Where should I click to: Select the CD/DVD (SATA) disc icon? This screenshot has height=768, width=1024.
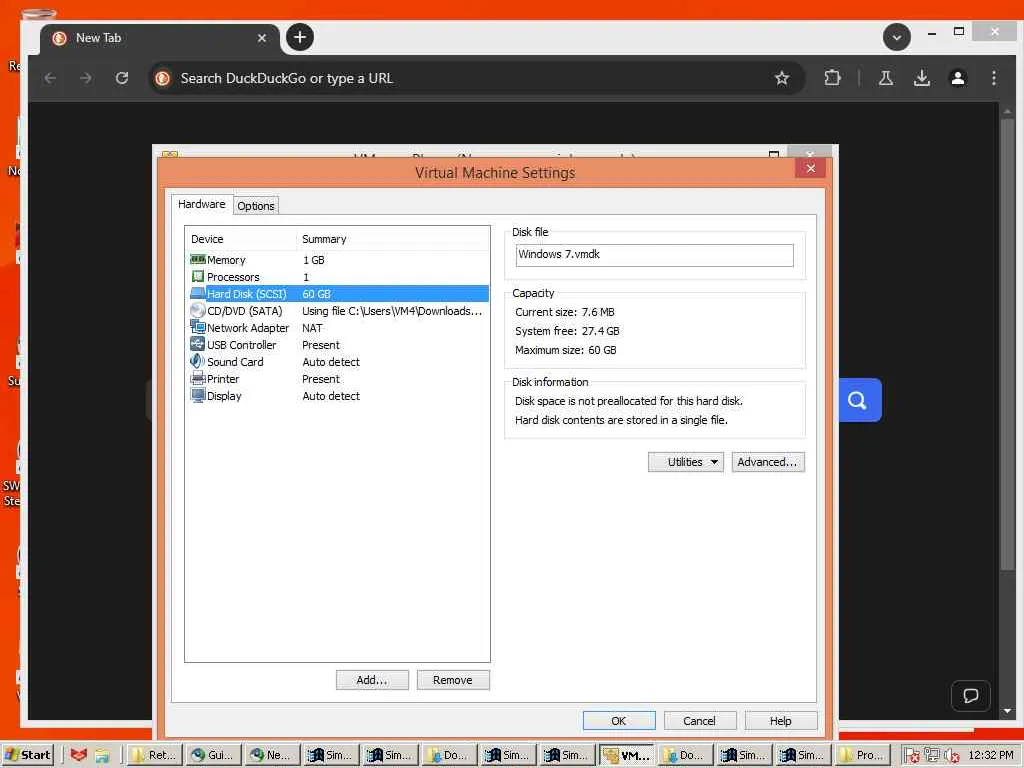[x=198, y=310]
